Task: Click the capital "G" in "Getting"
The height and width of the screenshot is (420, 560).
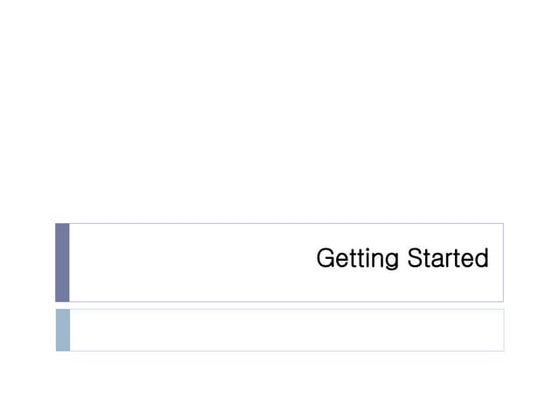Action: click(x=325, y=258)
